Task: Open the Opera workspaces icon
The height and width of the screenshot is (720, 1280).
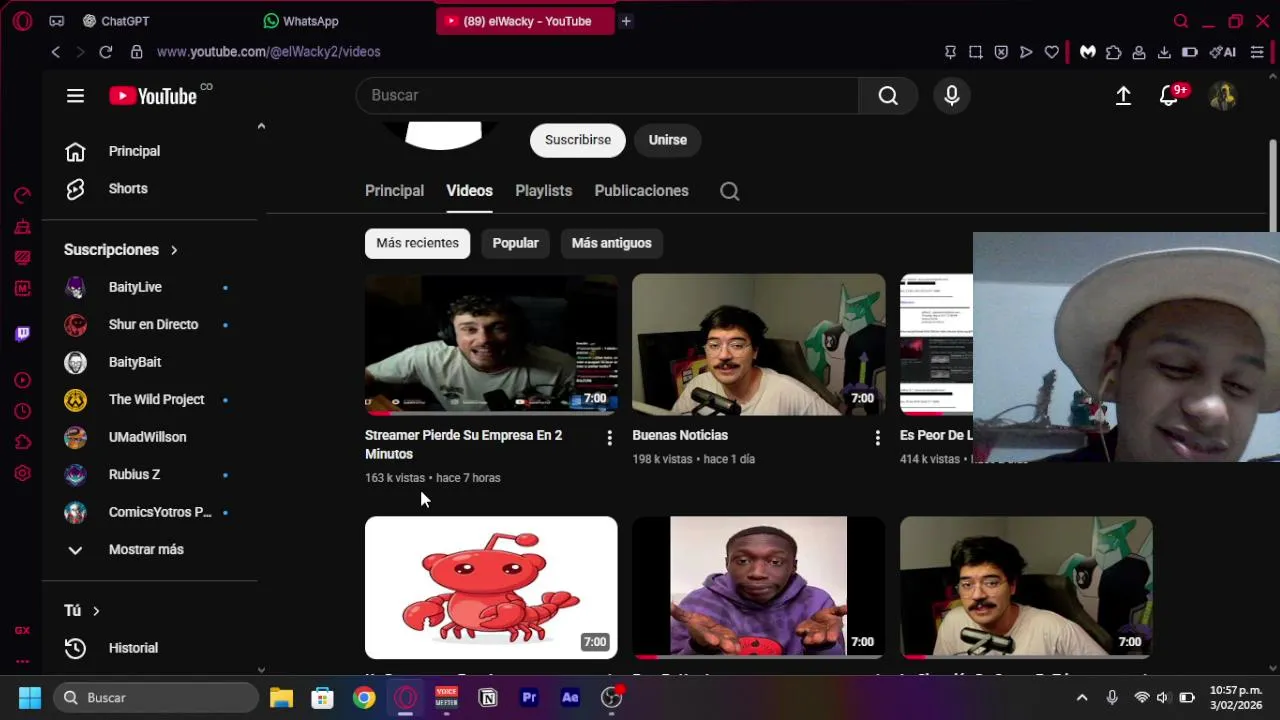Action: tap(57, 21)
